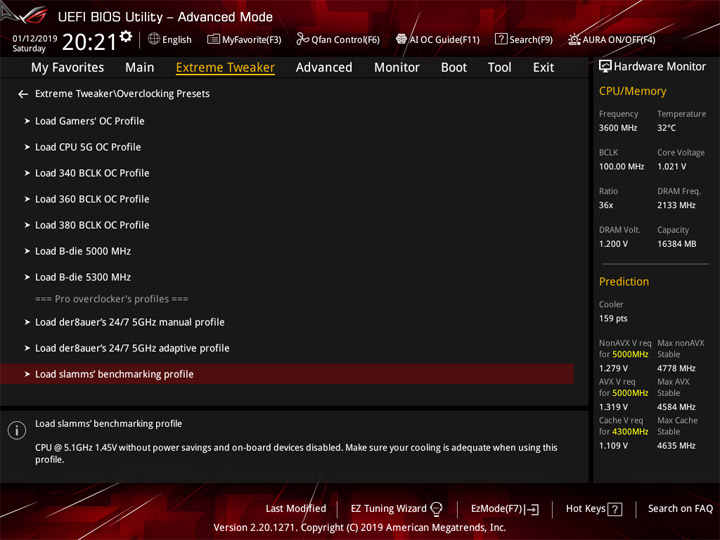Click the EzMode exit arrow icon
This screenshot has height=540, width=720.
[x=532, y=509]
